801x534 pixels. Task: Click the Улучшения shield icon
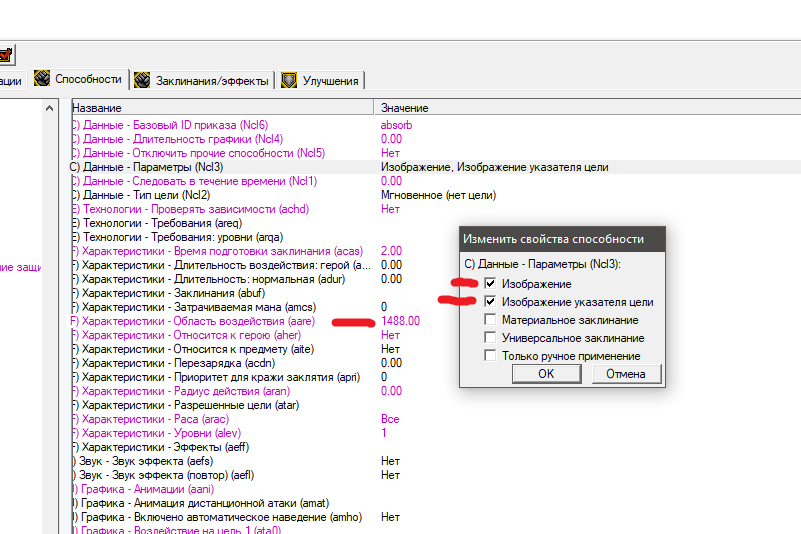click(289, 80)
